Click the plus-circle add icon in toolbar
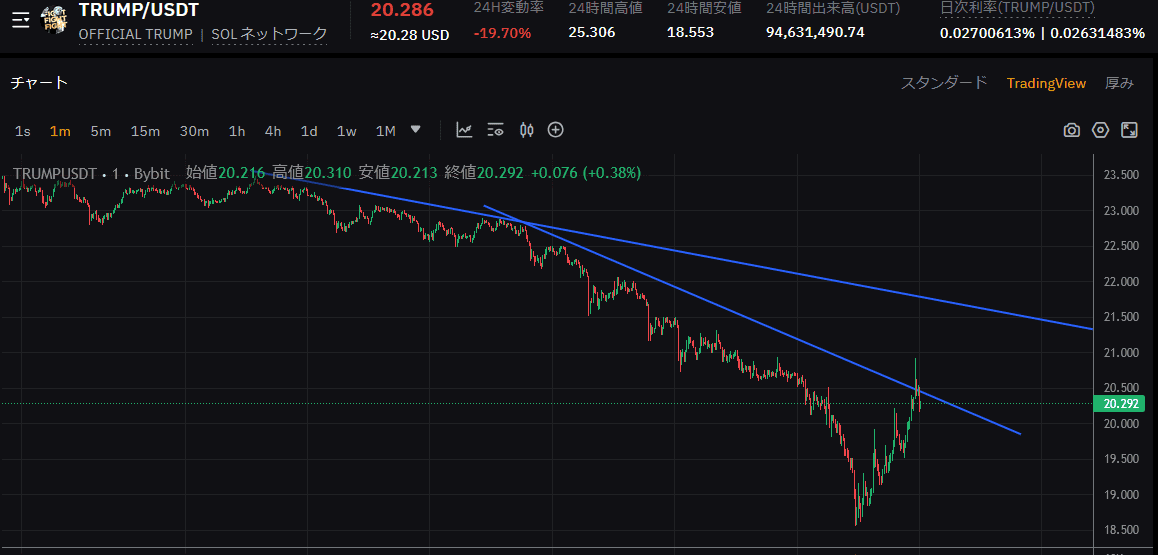The width and height of the screenshot is (1158, 555). point(556,130)
